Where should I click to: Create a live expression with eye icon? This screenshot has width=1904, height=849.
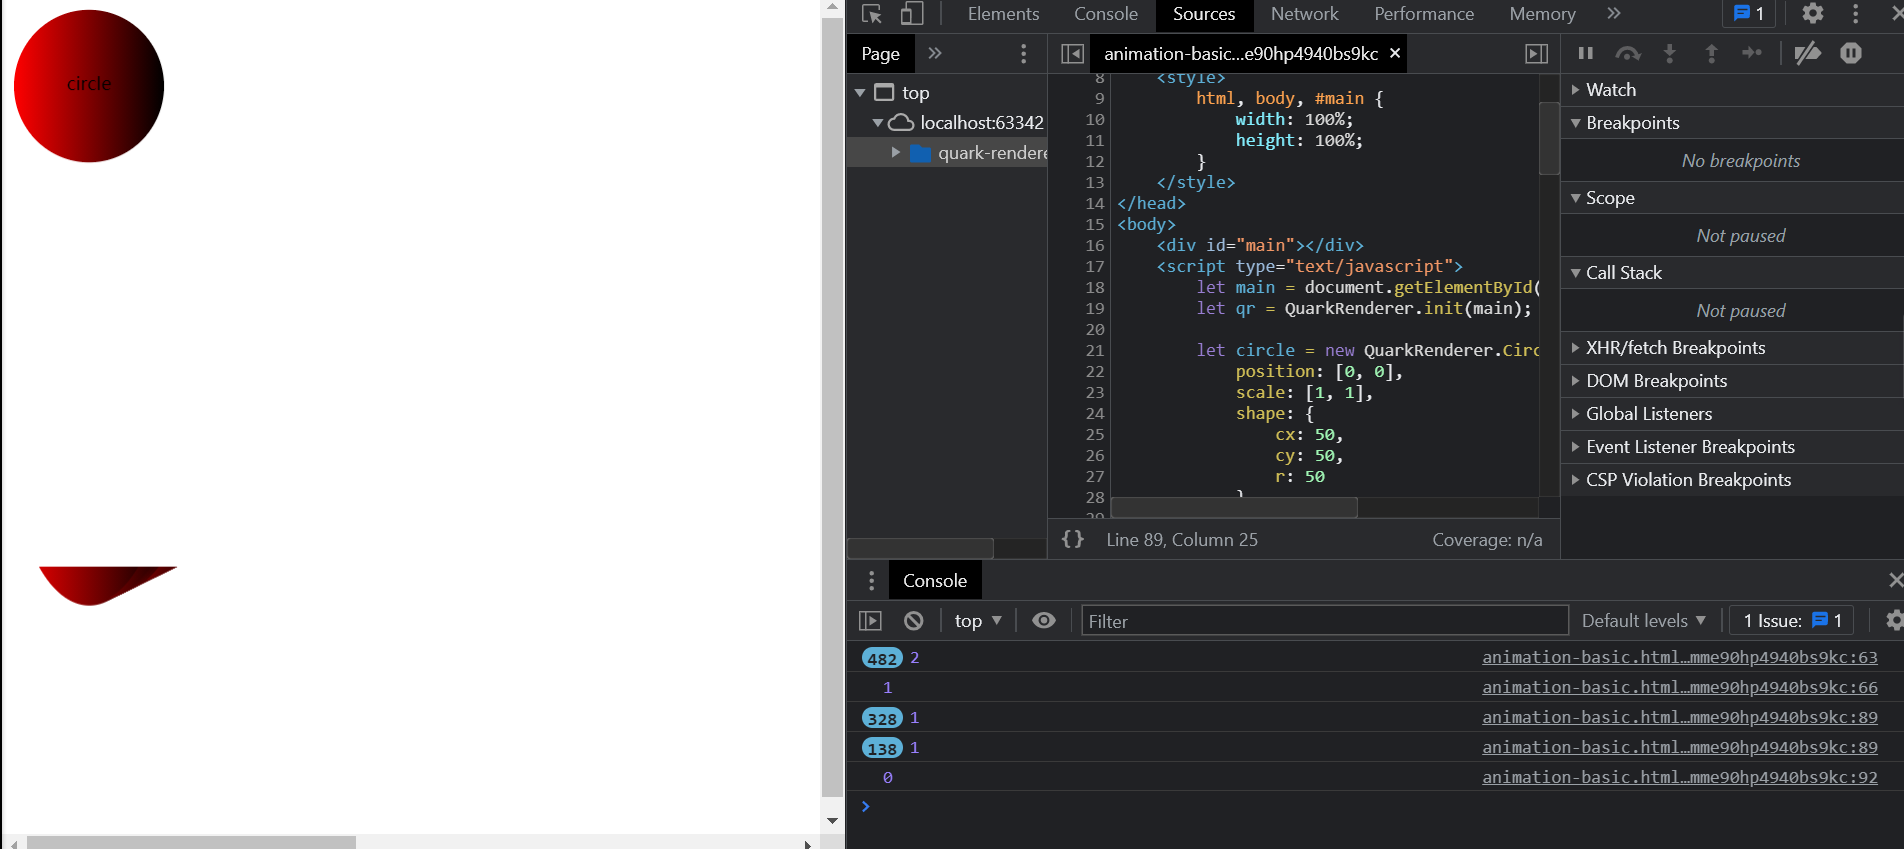1044,621
